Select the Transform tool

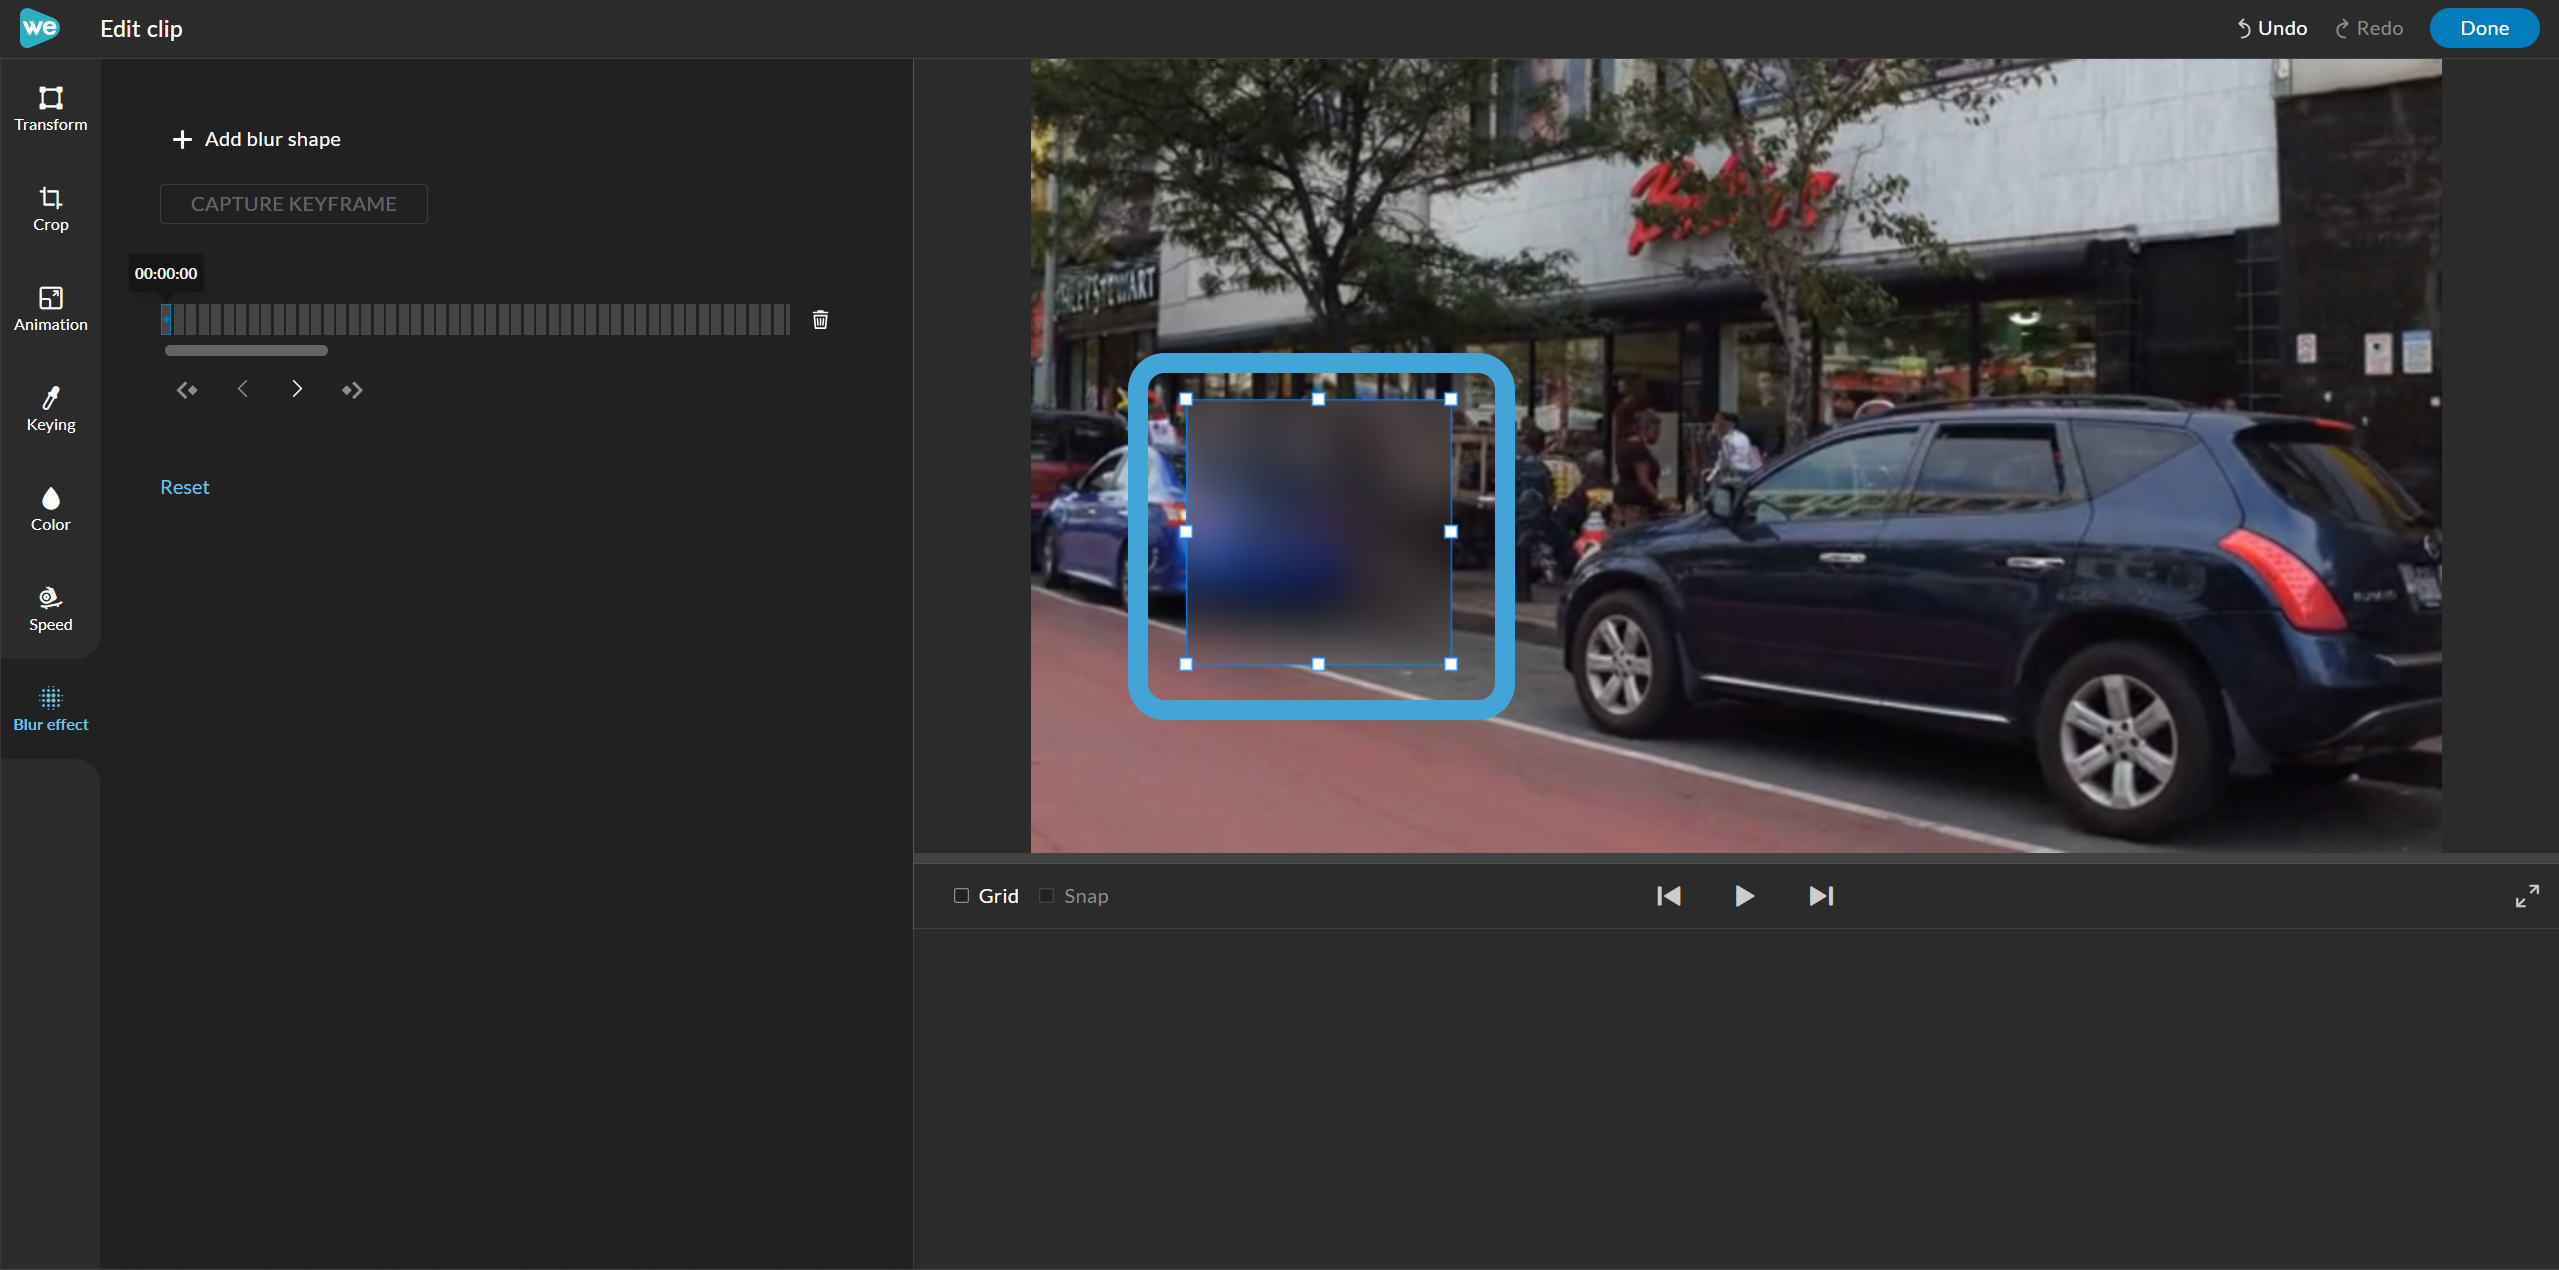coord(50,108)
